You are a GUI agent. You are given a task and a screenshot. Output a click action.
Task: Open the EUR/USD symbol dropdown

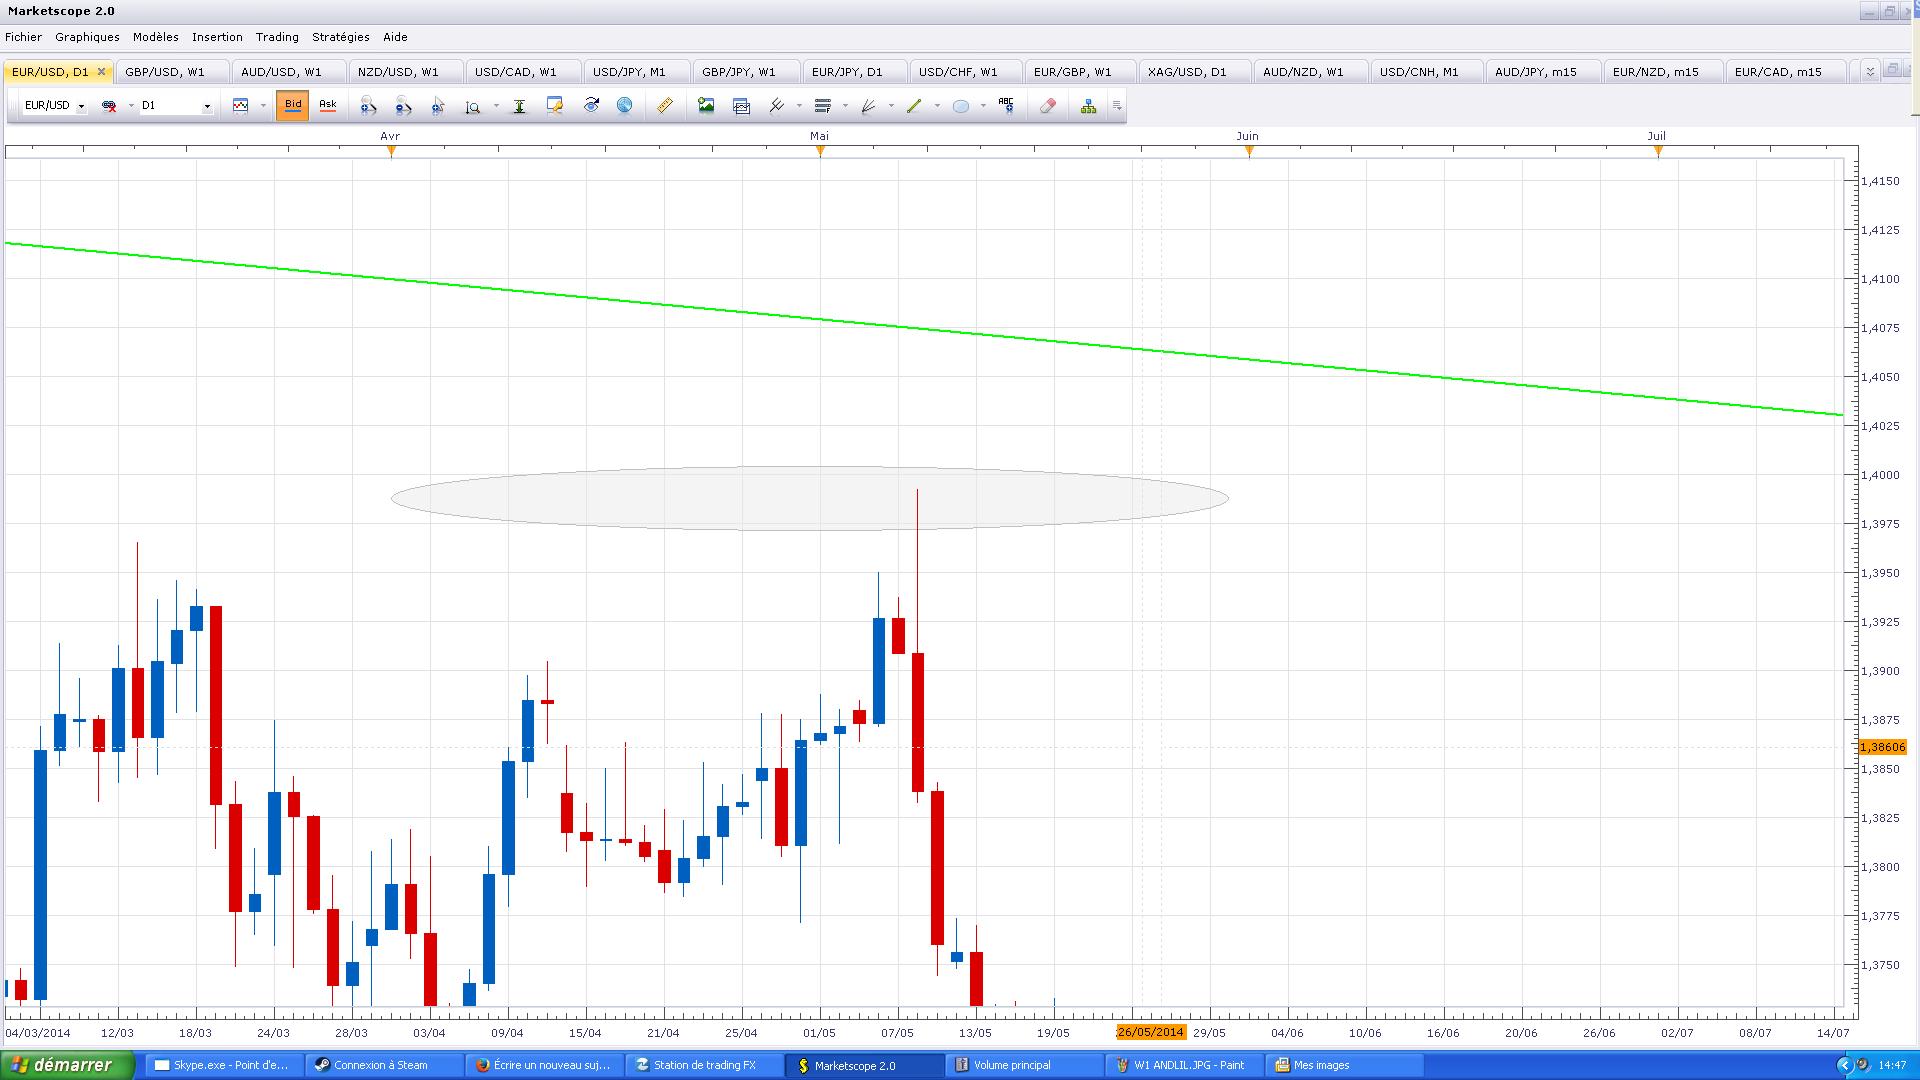pos(81,106)
